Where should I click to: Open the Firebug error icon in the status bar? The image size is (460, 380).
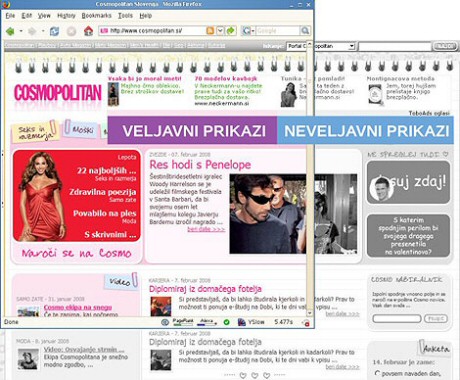(306, 322)
